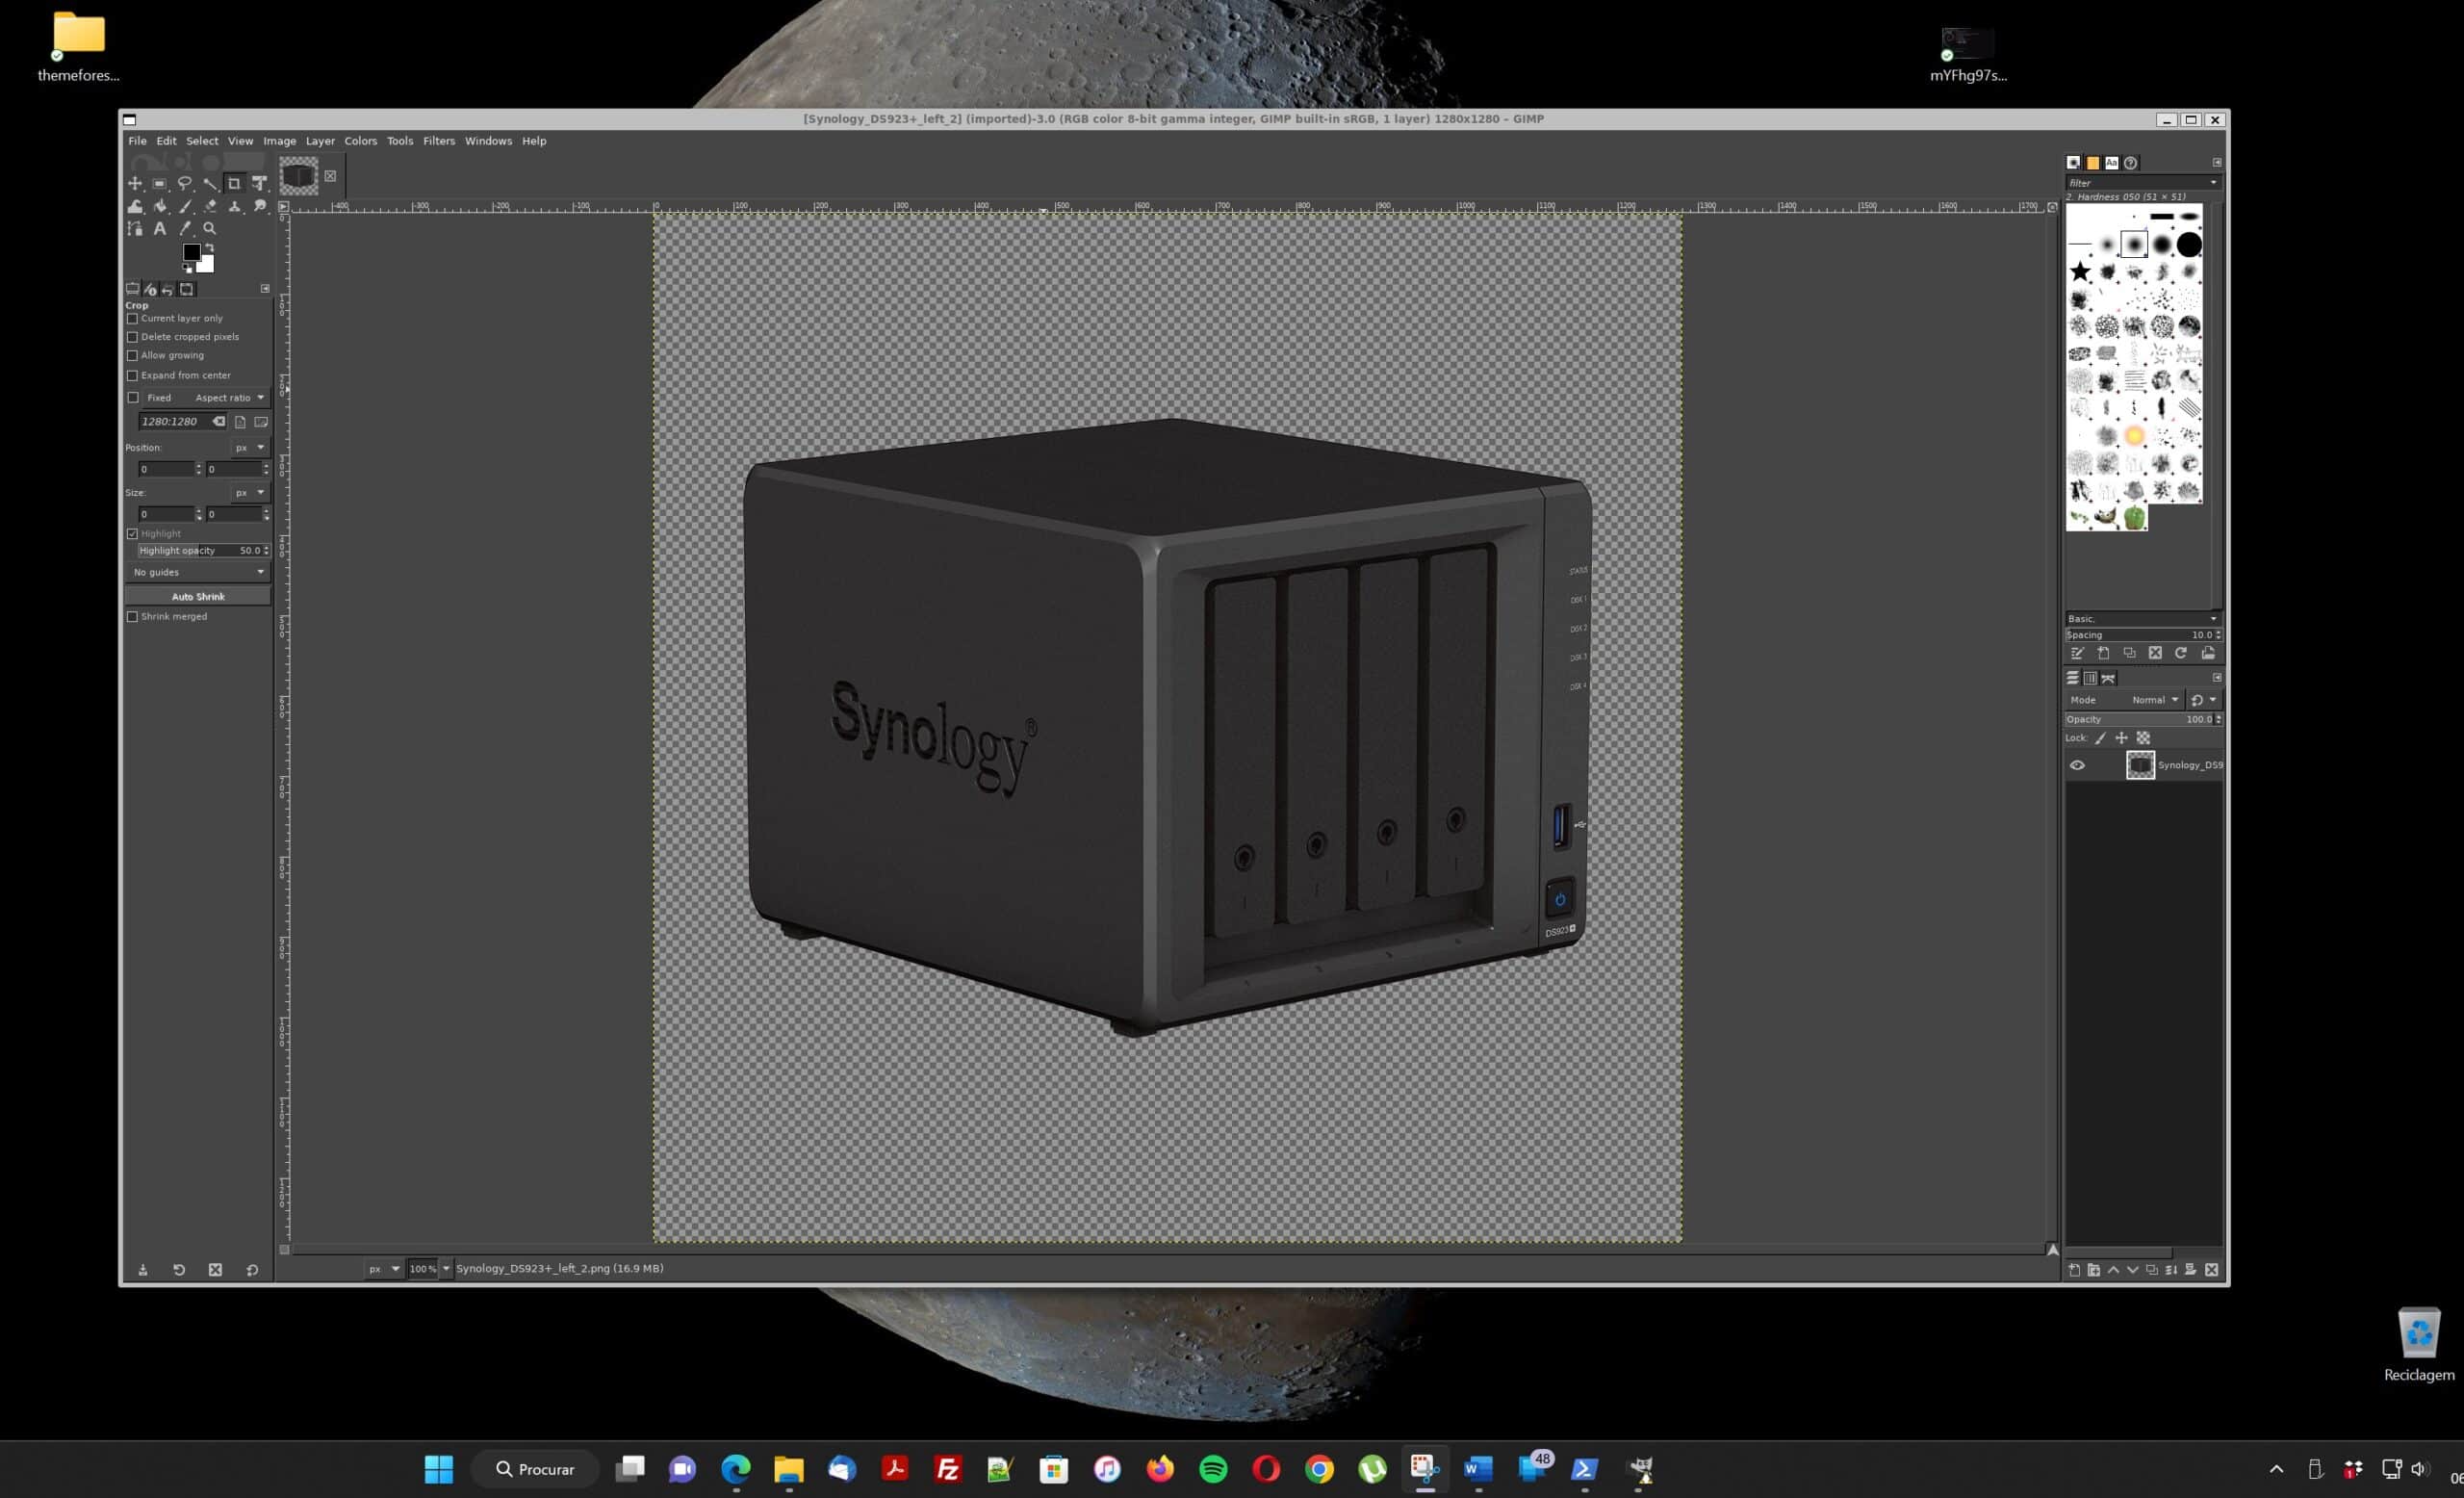Image resolution: width=2464 pixels, height=1498 pixels.
Task: Open Spotify from the taskbar
Action: [1213, 1469]
